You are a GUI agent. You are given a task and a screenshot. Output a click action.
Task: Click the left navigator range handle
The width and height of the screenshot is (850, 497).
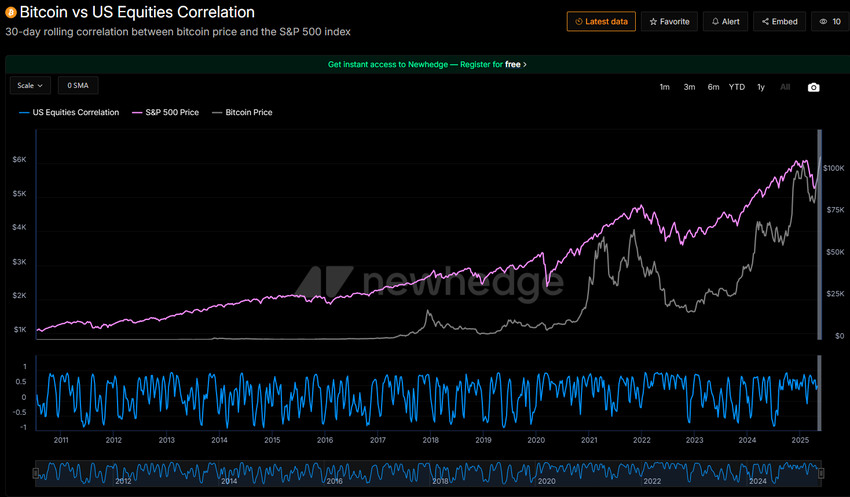click(x=36, y=472)
